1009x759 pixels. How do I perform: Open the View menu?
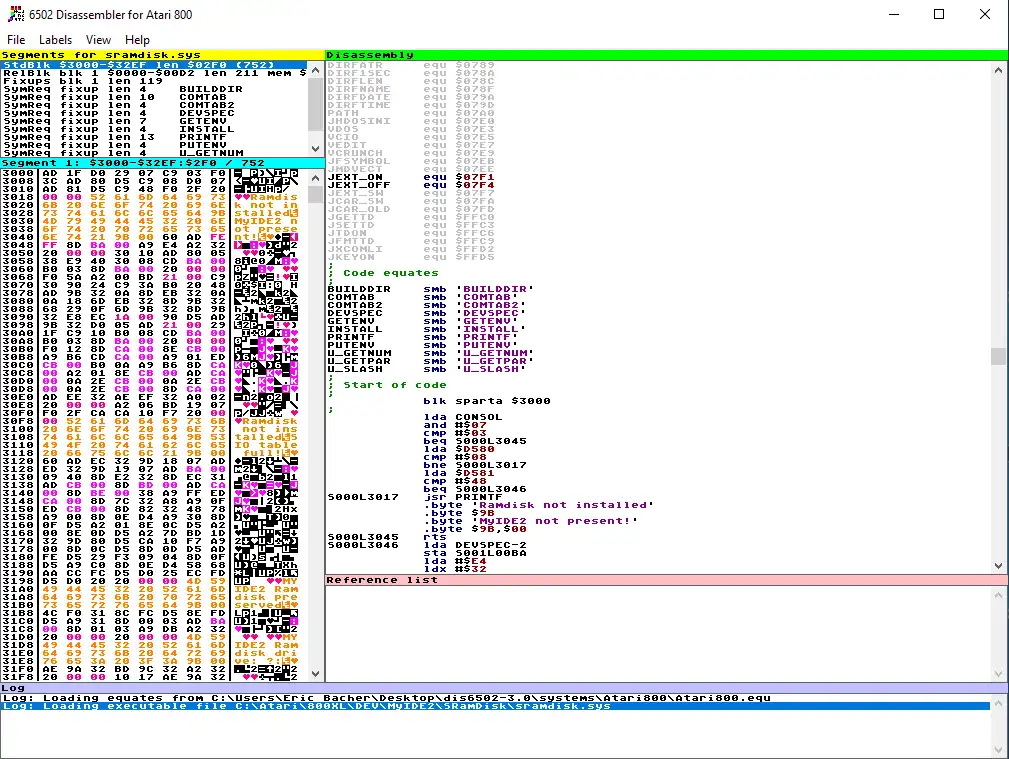coord(98,40)
